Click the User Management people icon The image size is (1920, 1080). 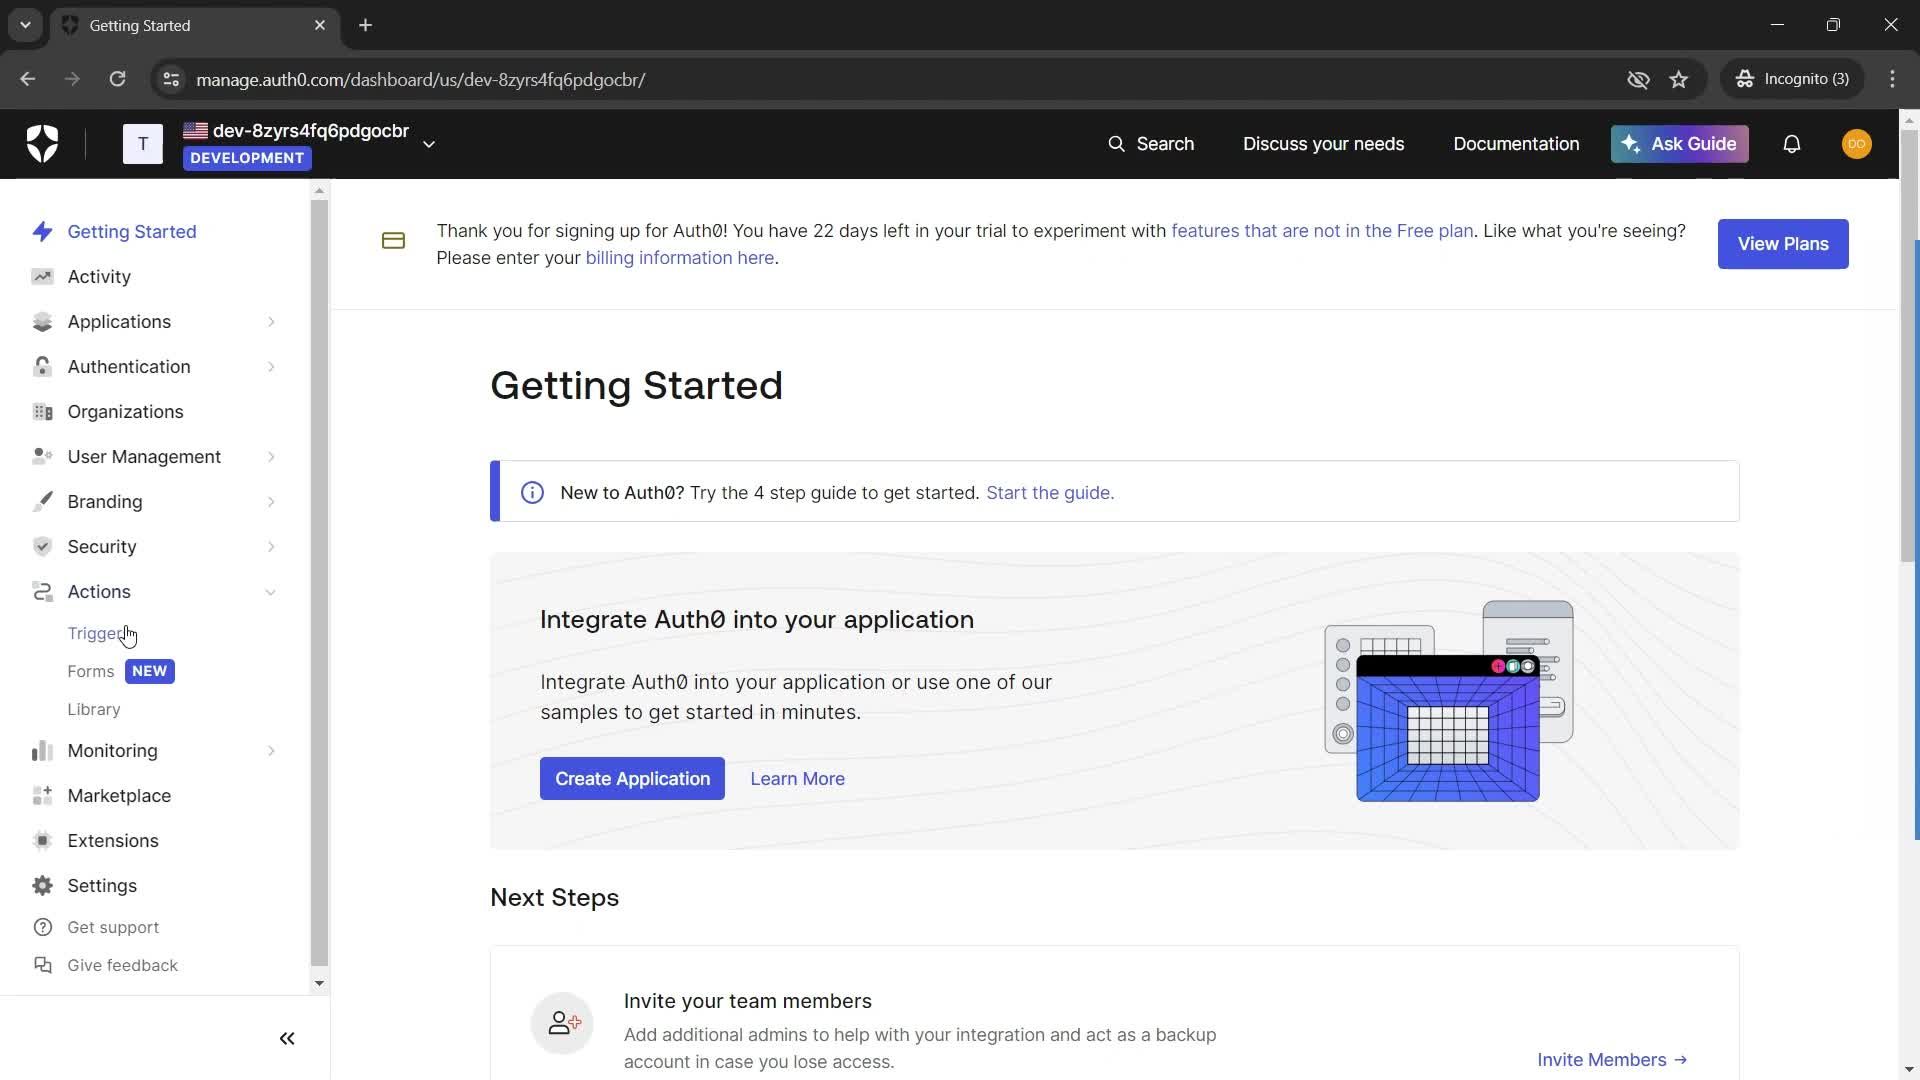[42, 457]
